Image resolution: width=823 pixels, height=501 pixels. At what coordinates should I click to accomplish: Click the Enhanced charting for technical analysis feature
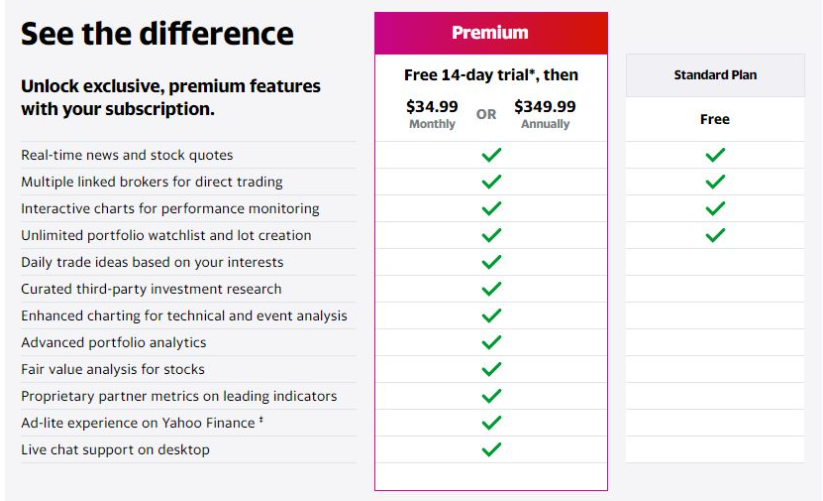pos(184,316)
